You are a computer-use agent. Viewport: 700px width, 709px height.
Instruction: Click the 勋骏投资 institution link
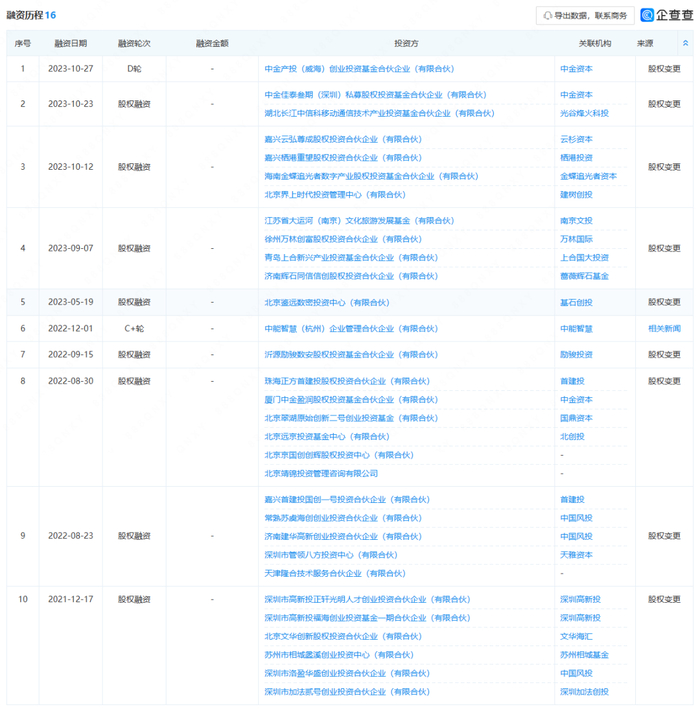coord(576,354)
